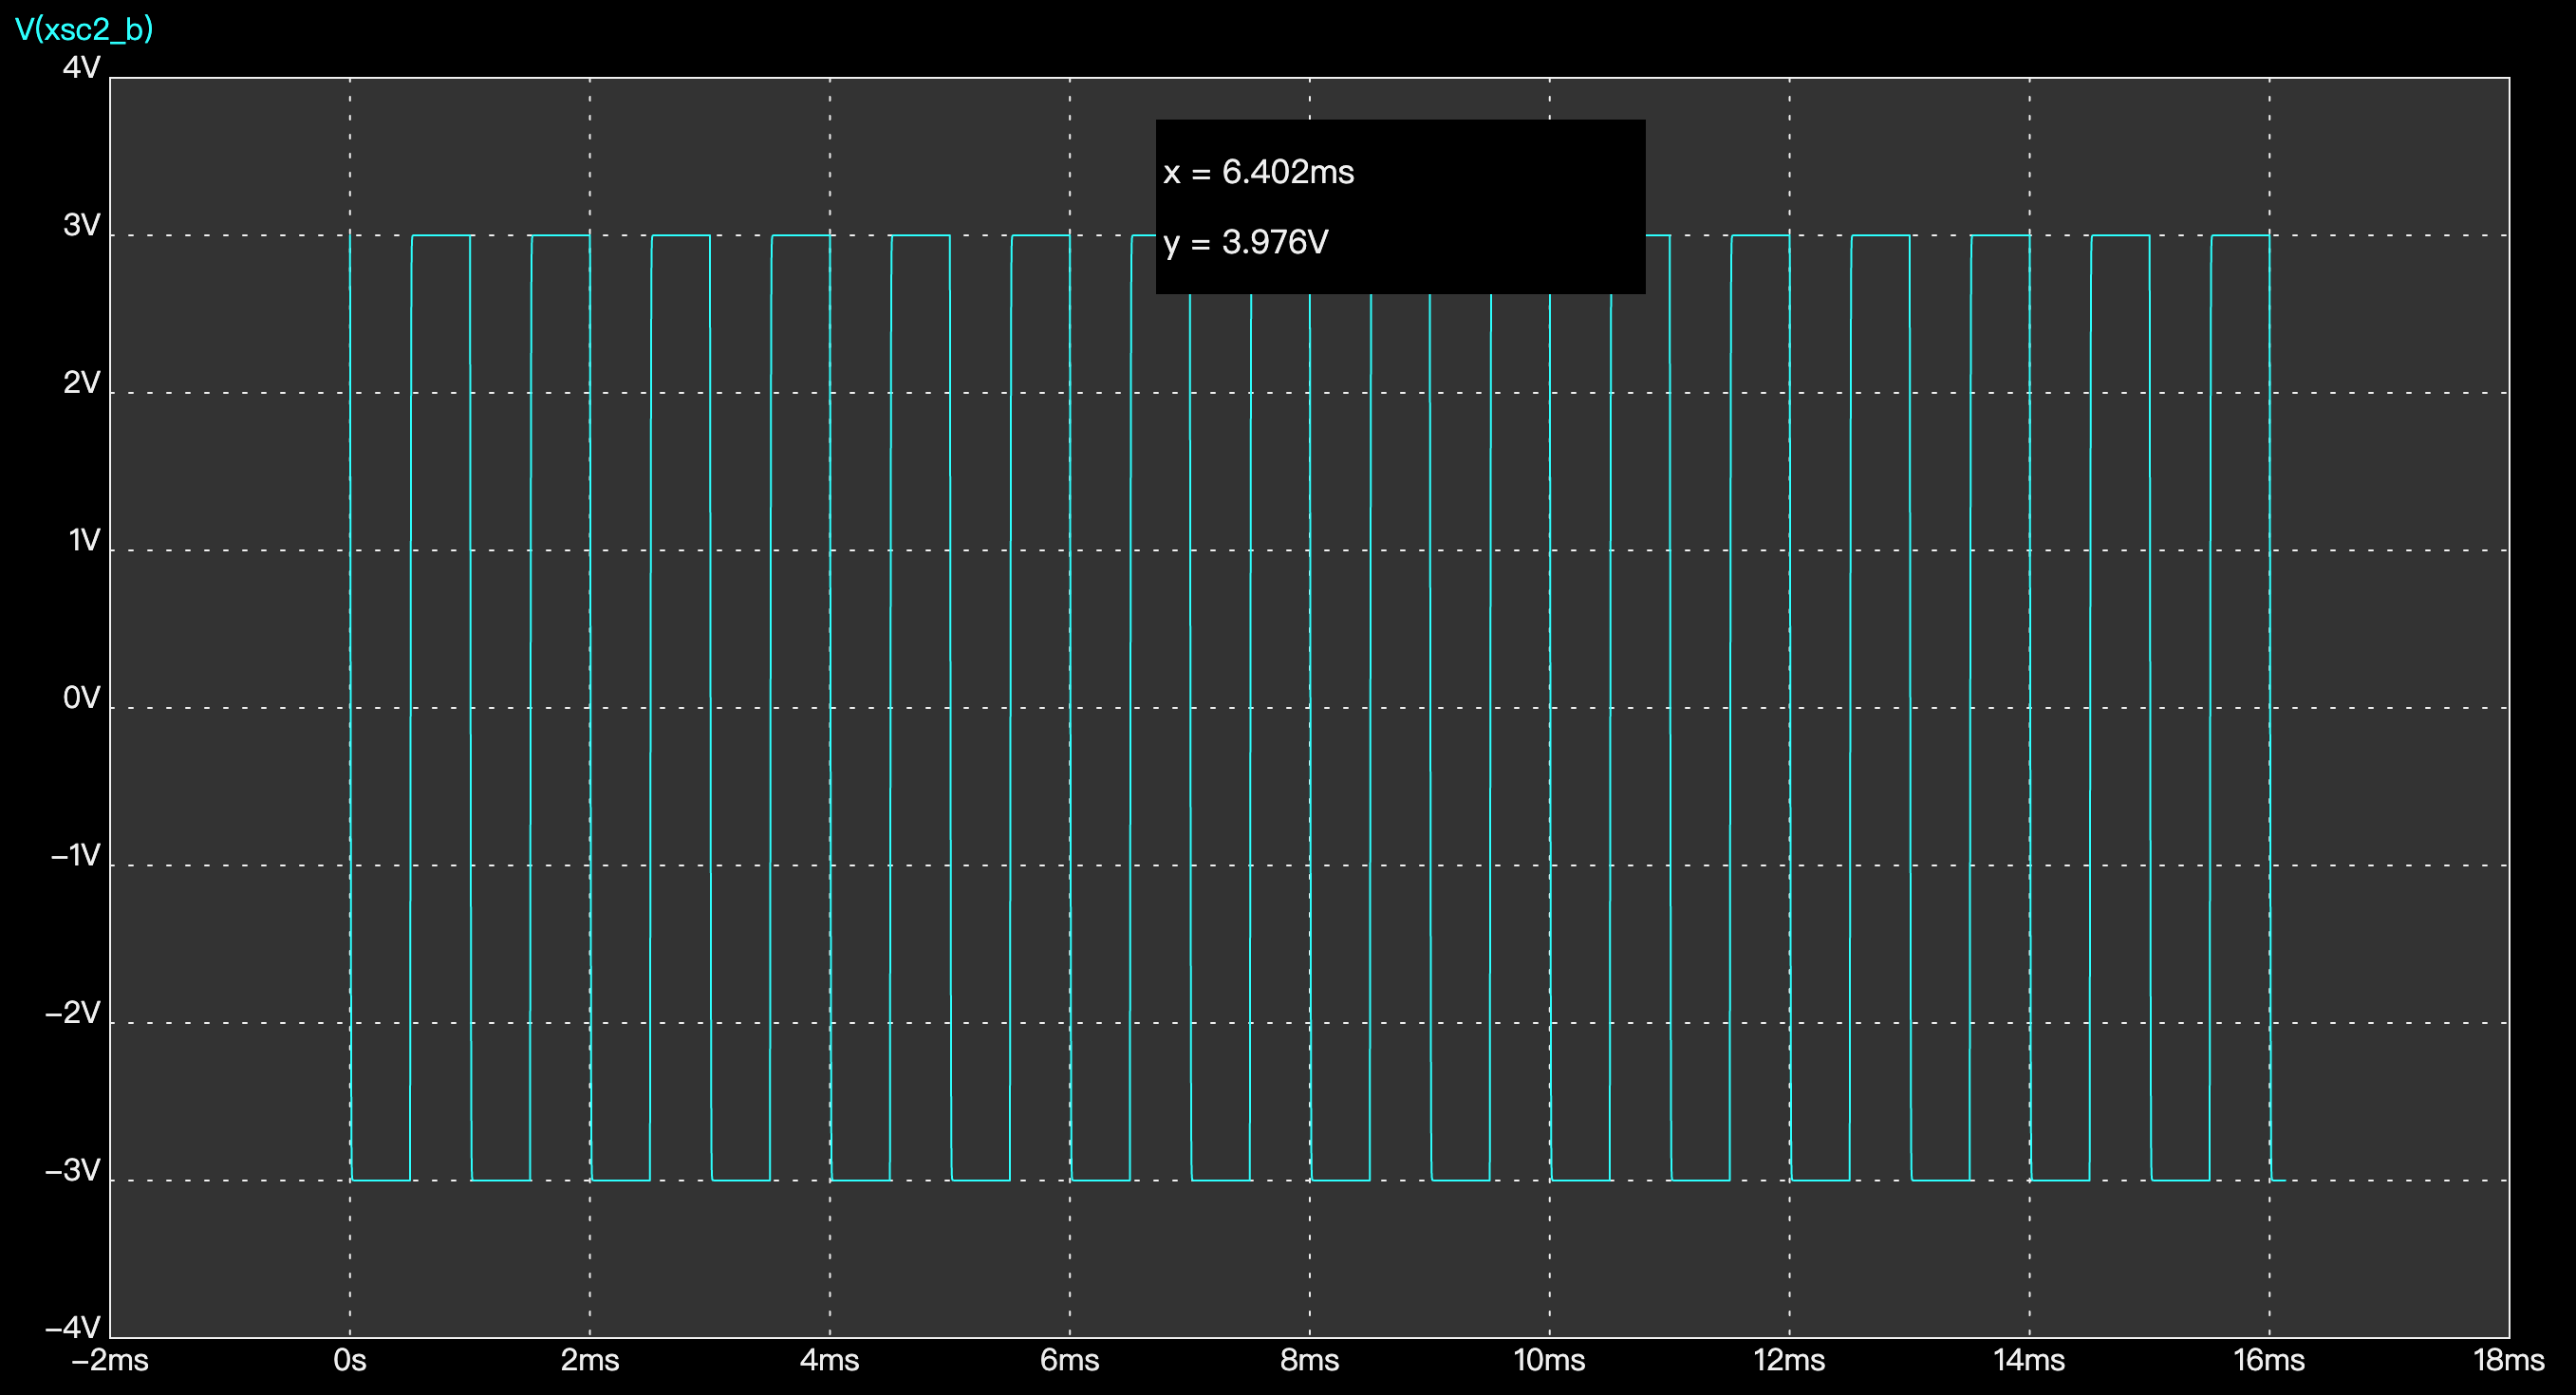
Task: Click the 0V y-axis label
Action: pyautogui.click(x=82, y=697)
